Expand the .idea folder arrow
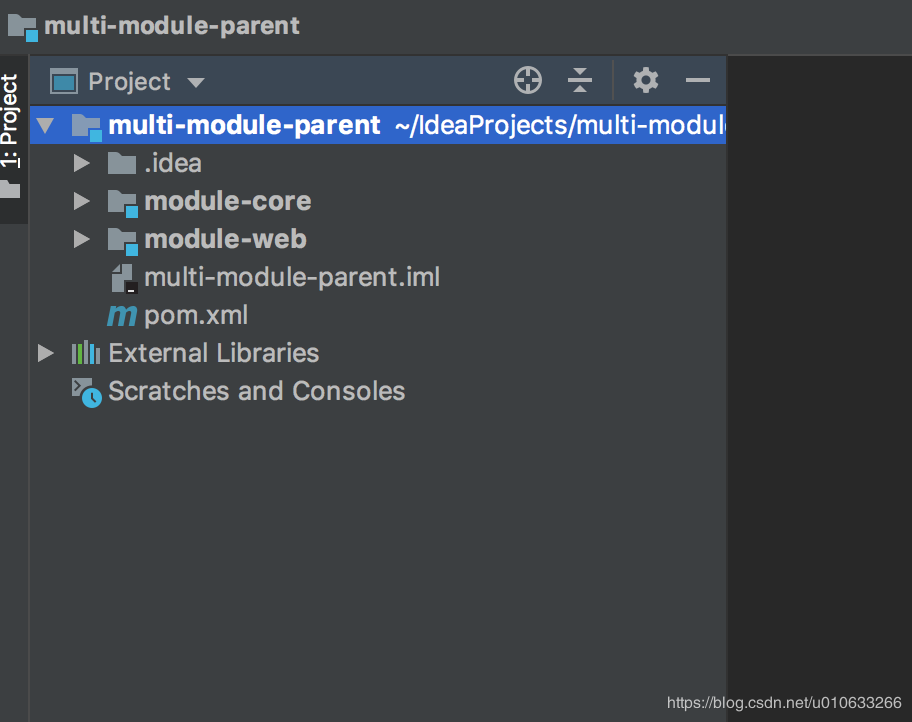 [x=82, y=163]
